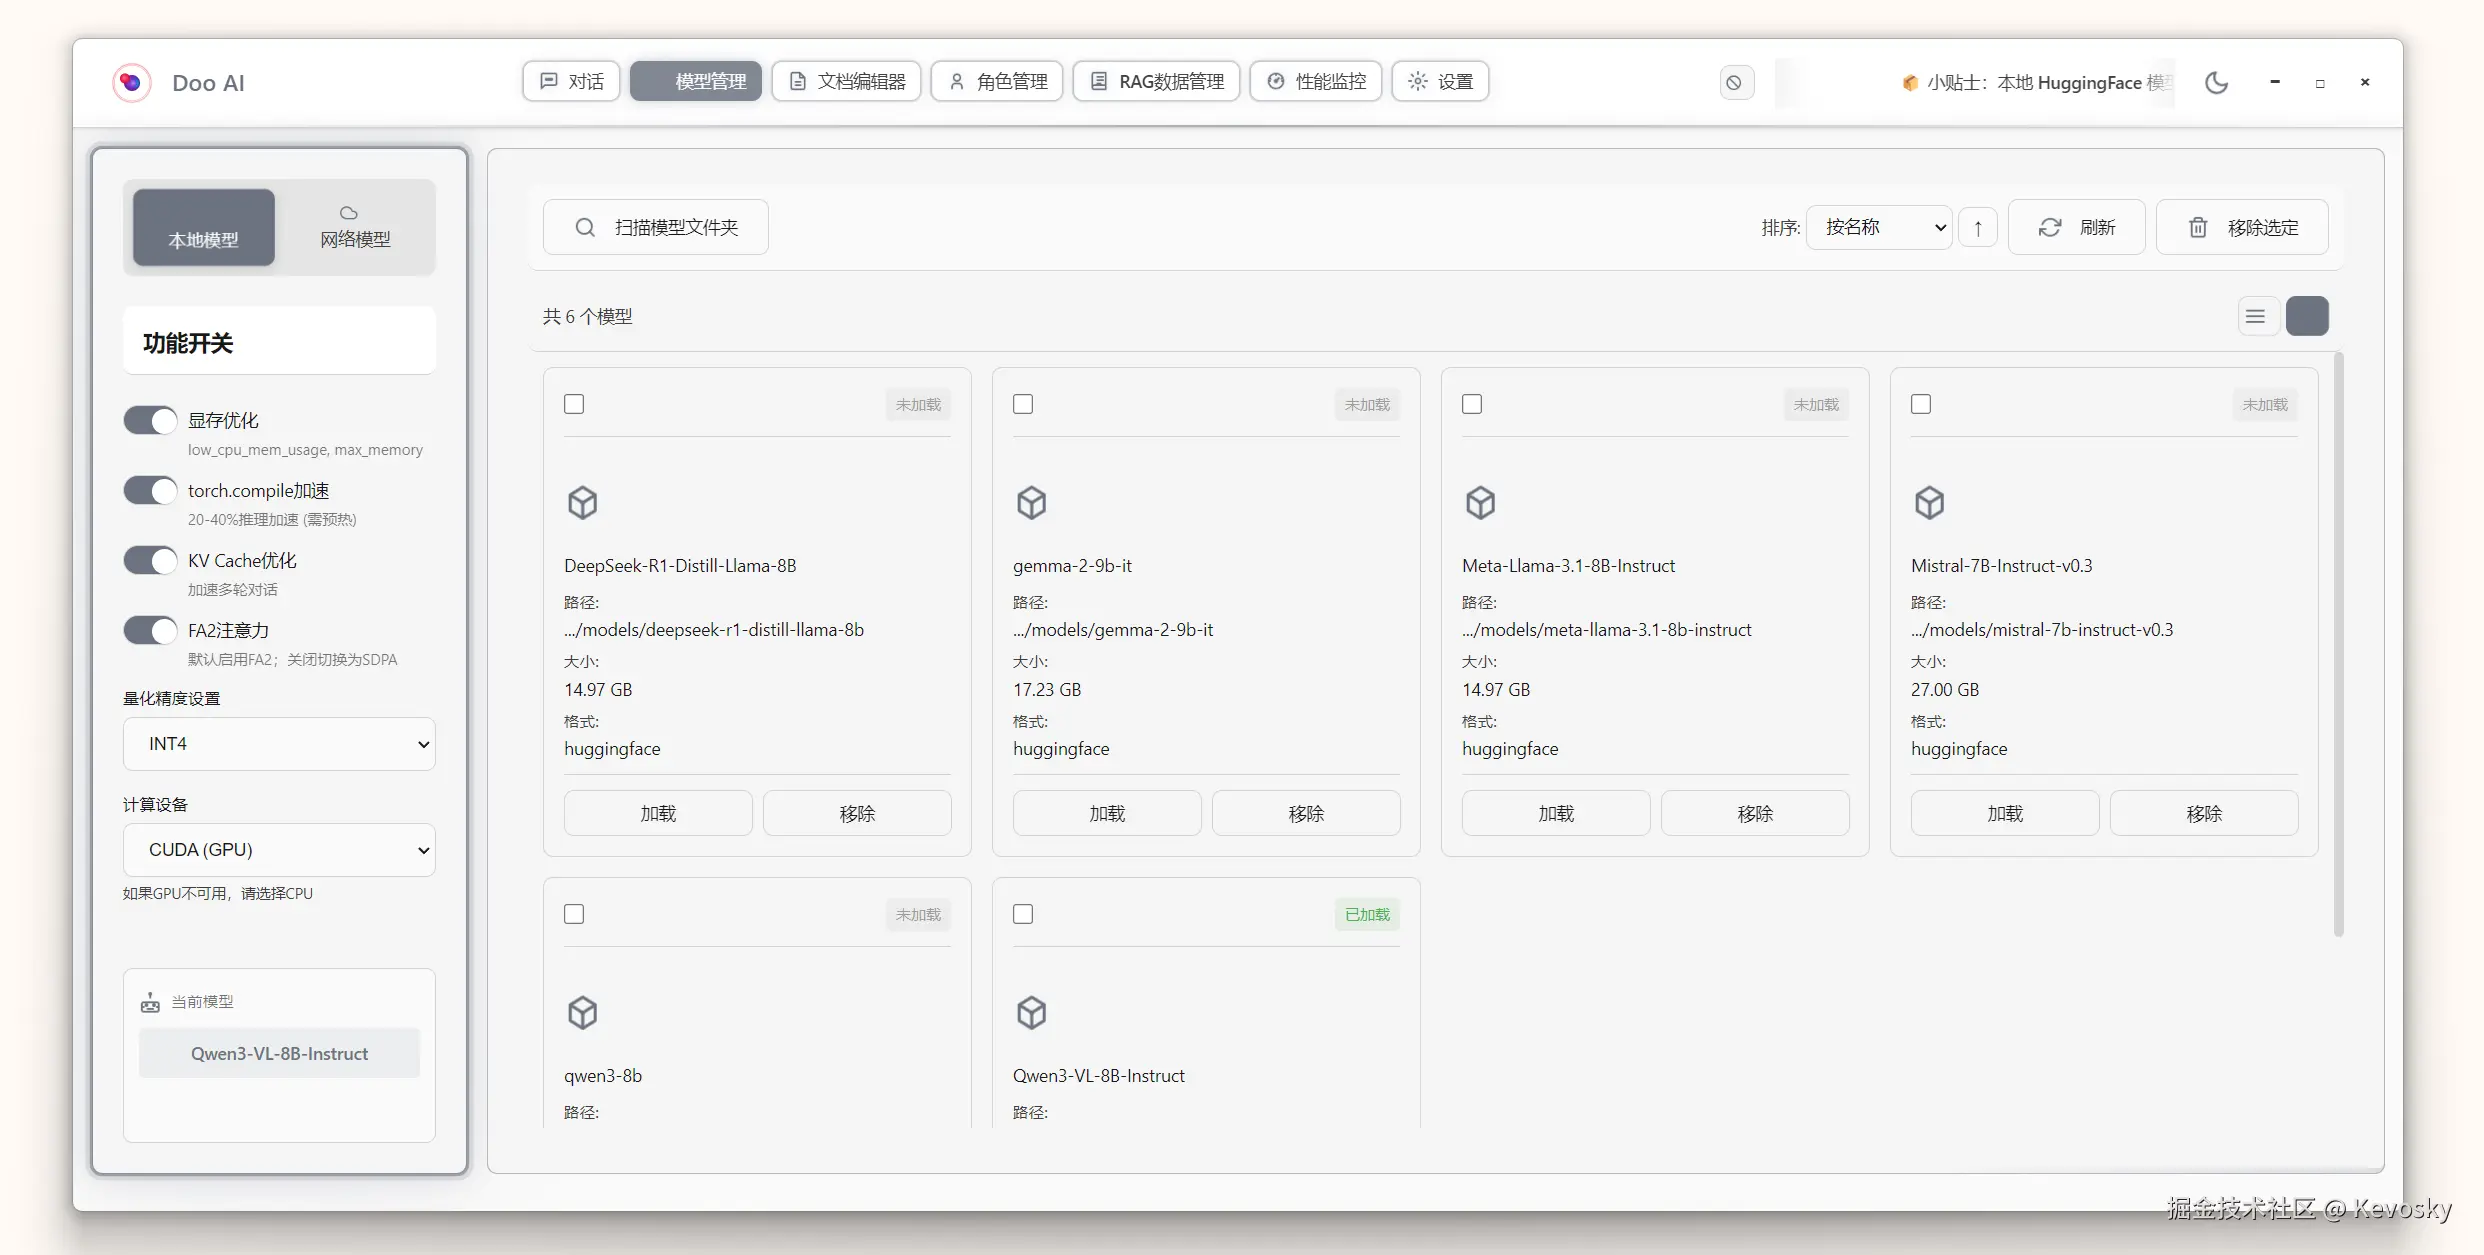Expand the CUDA (GPU) device dropdown
The height and width of the screenshot is (1255, 2484).
point(279,850)
